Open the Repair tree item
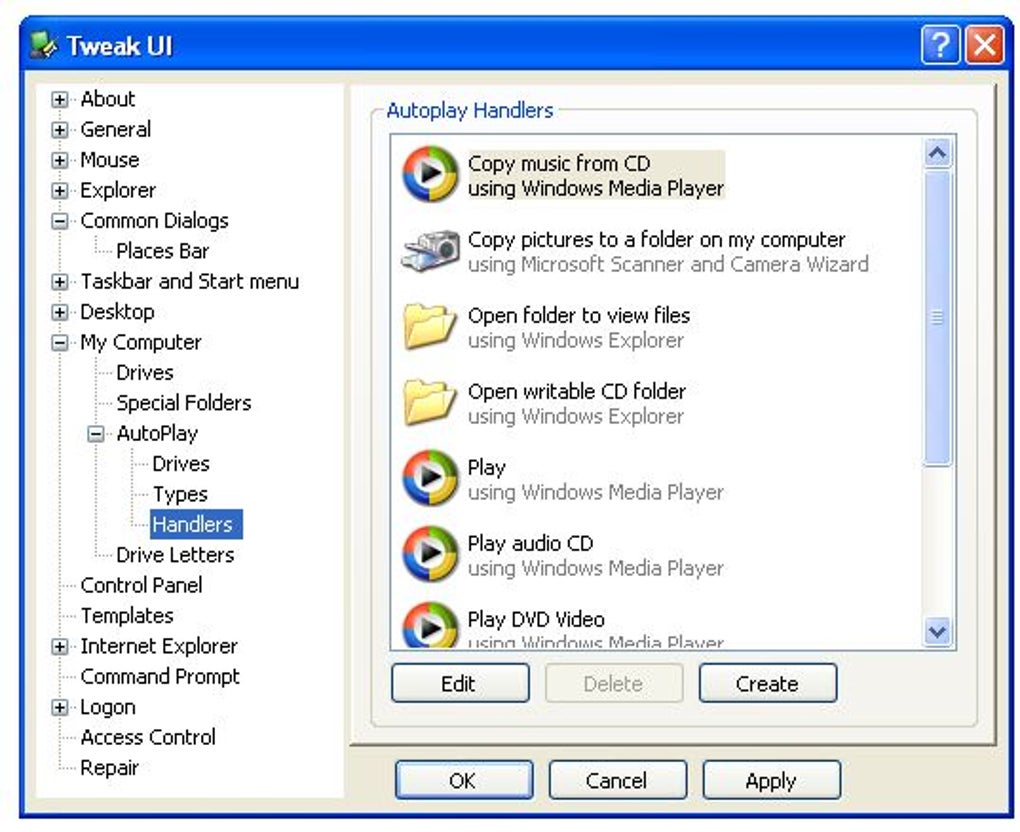The width and height of the screenshot is (1020, 832). [x=109, y=768]
